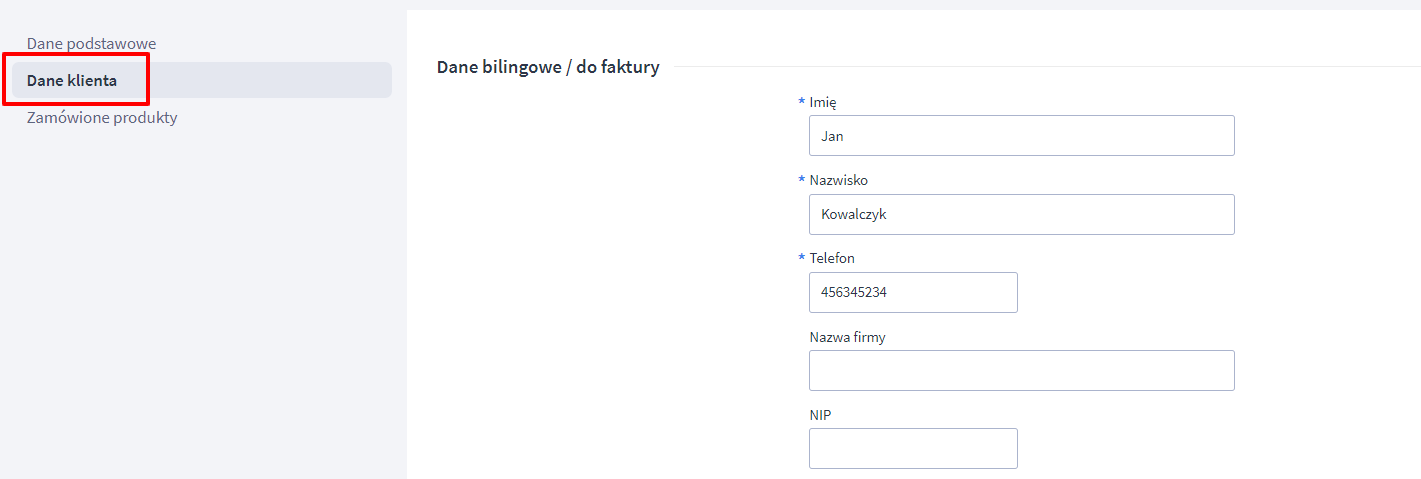Focus the Nazwisko field with Kowalczyk

tap(1021, 214)
